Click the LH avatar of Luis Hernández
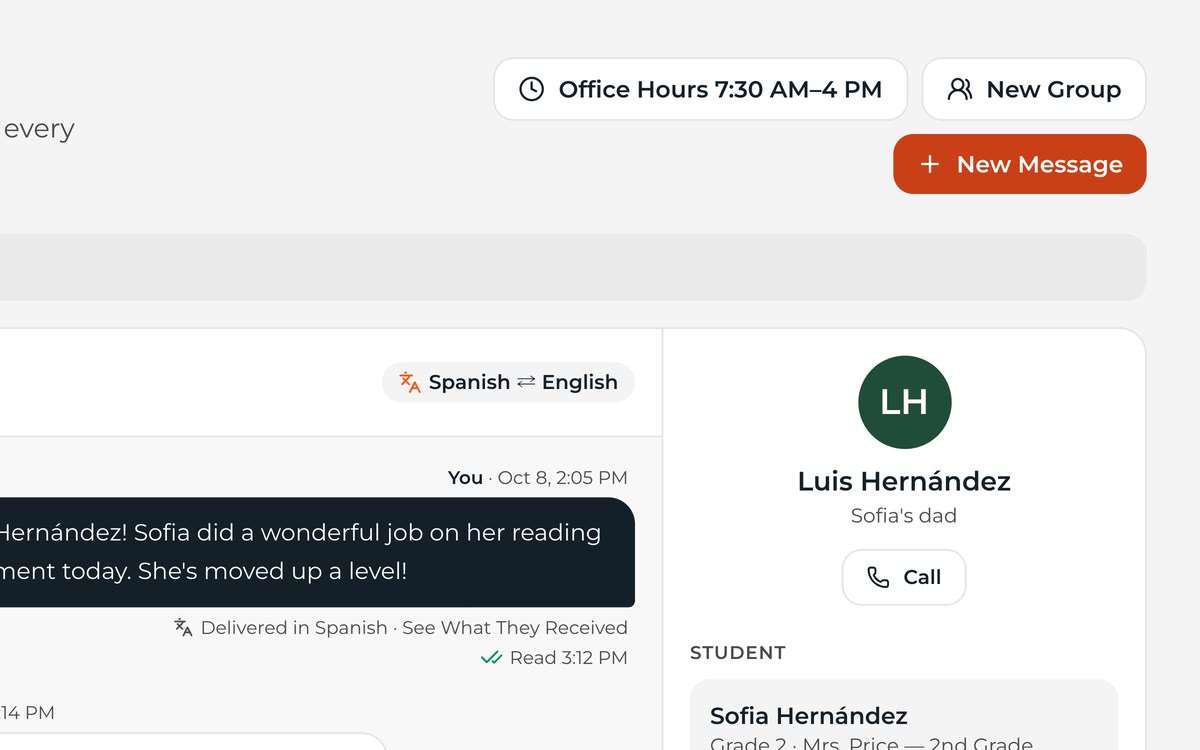Viewport: 1200px width, 750px height. (904, 402)
